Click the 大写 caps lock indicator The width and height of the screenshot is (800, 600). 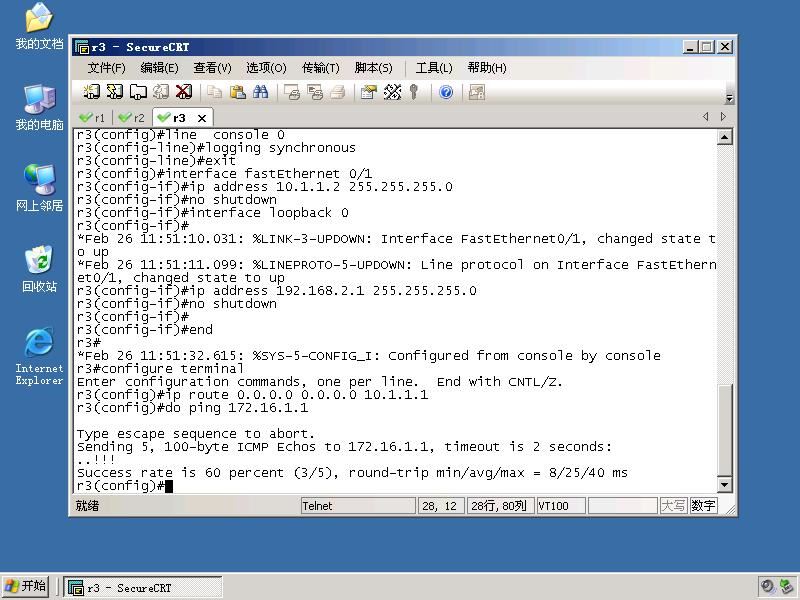pos(673,506)
